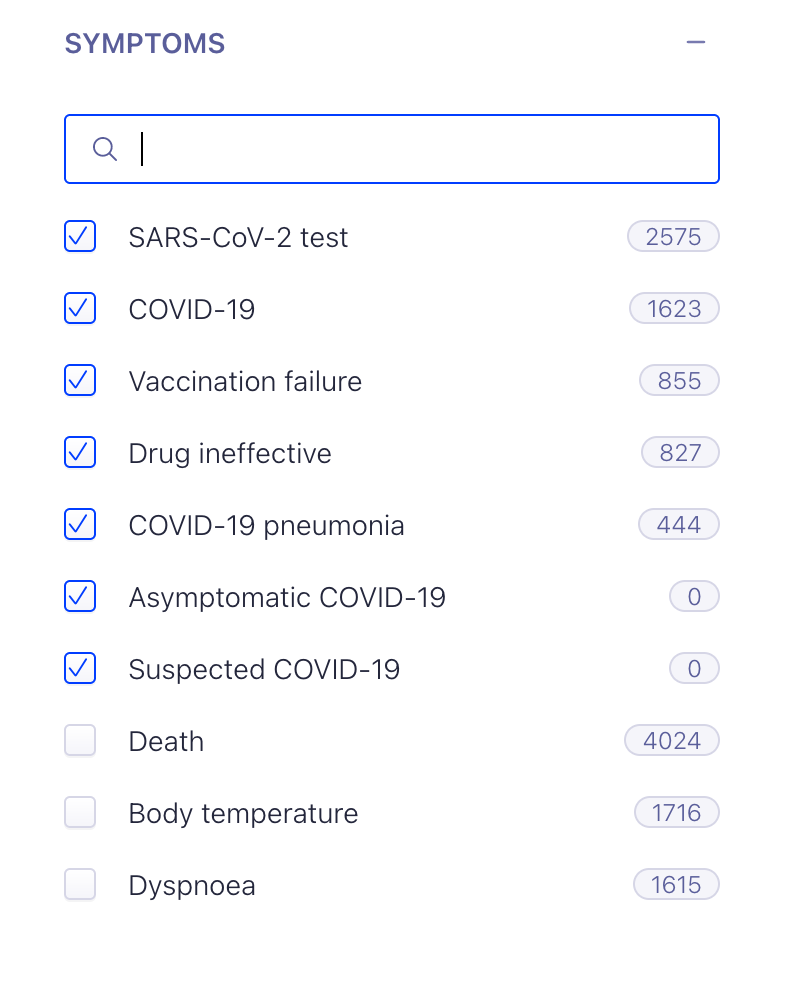Remove the Suspected COVID-19 checkbox selection
The height and width of the screenshot is (982, 806).
click(80, 668)
